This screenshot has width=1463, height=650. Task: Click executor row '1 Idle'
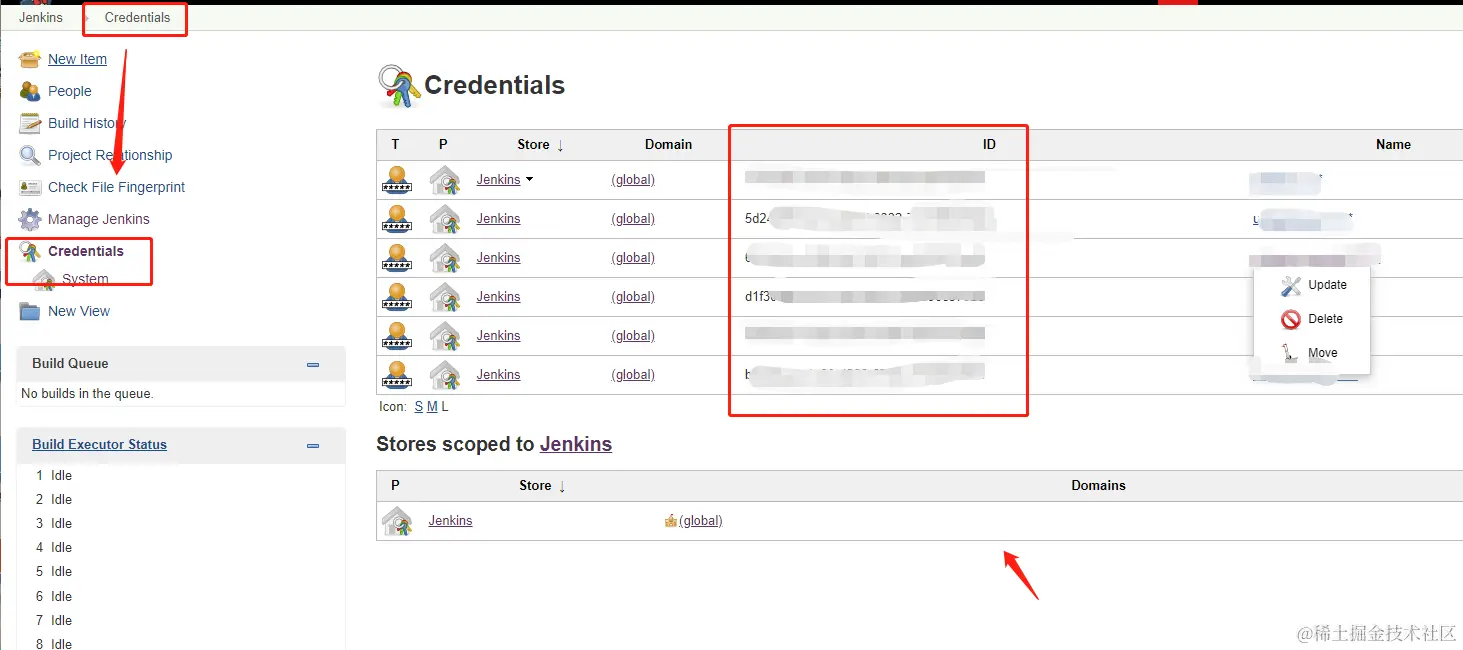point(54,476)
